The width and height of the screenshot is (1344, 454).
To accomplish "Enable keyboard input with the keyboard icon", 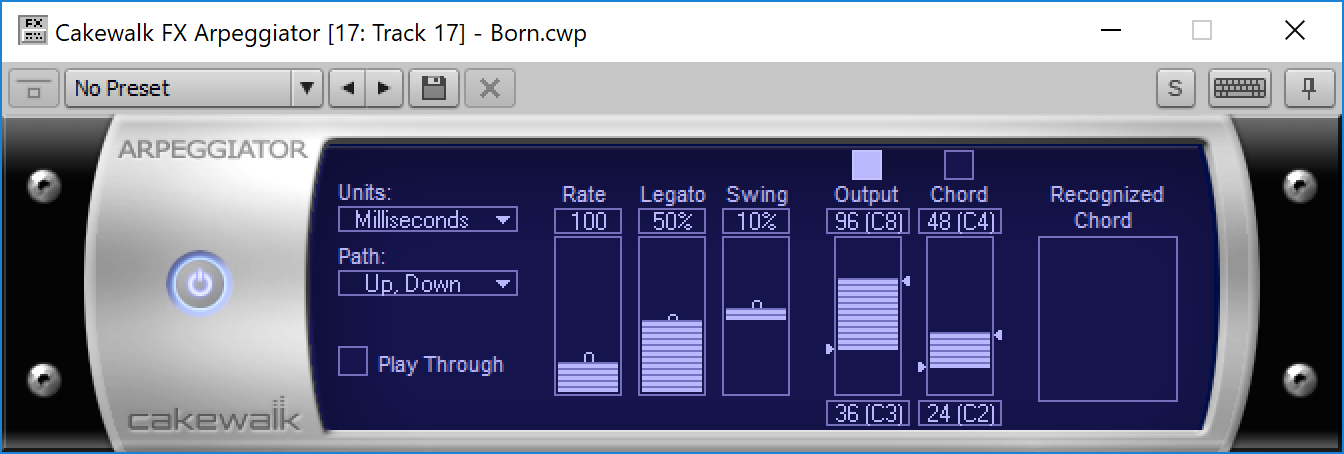I will pyautogui.click(x=1239, y=88).
